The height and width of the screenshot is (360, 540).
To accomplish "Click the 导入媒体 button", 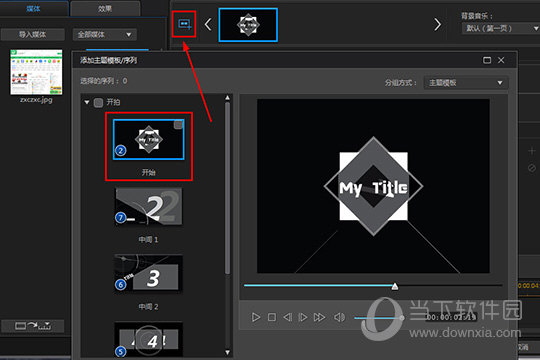I will pos(33,34).
